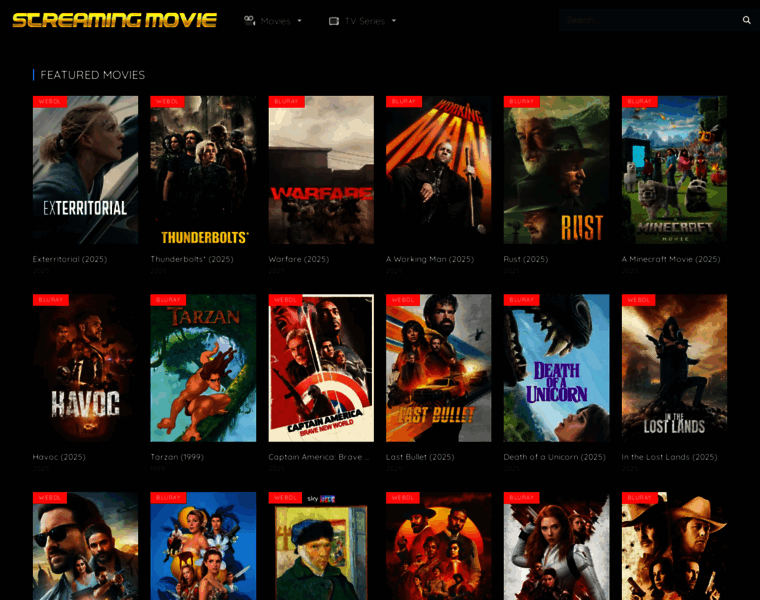The height and width of the screenshot is (600, 760).
Task: Open the Captain America Brave New World poster
Action: click(x=321, y=368)
